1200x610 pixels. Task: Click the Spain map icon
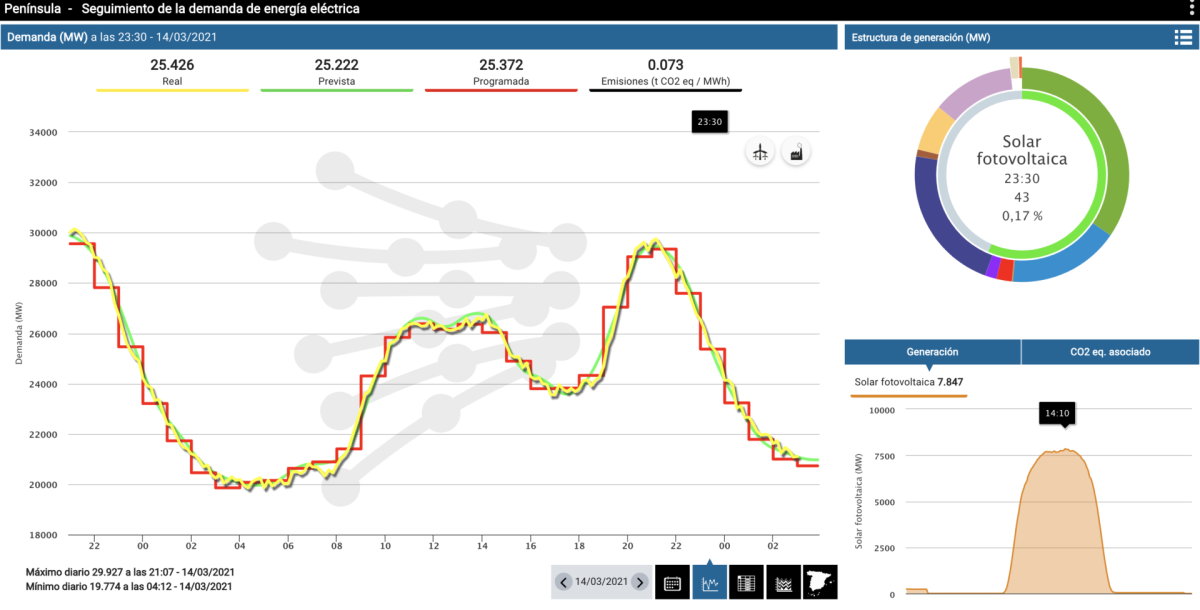[x=819, y=582]
